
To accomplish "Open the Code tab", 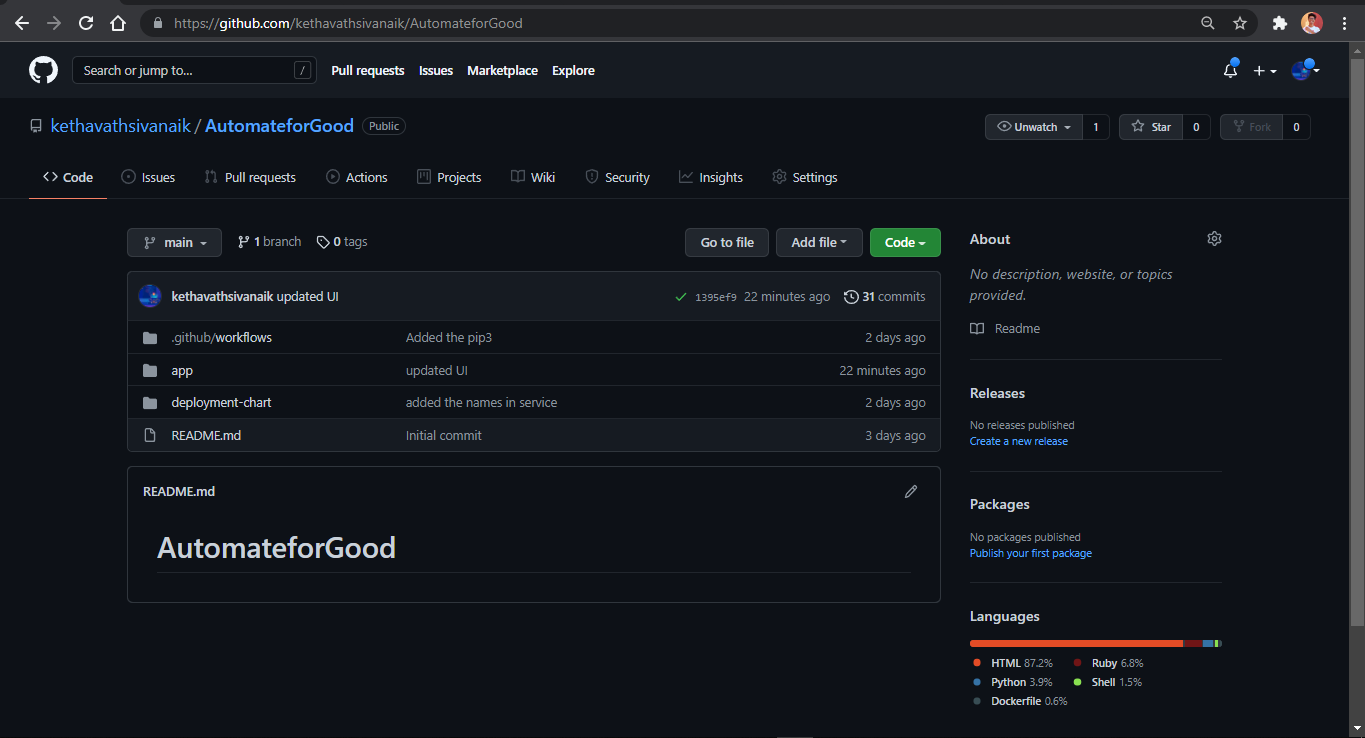I will [68, 177].
